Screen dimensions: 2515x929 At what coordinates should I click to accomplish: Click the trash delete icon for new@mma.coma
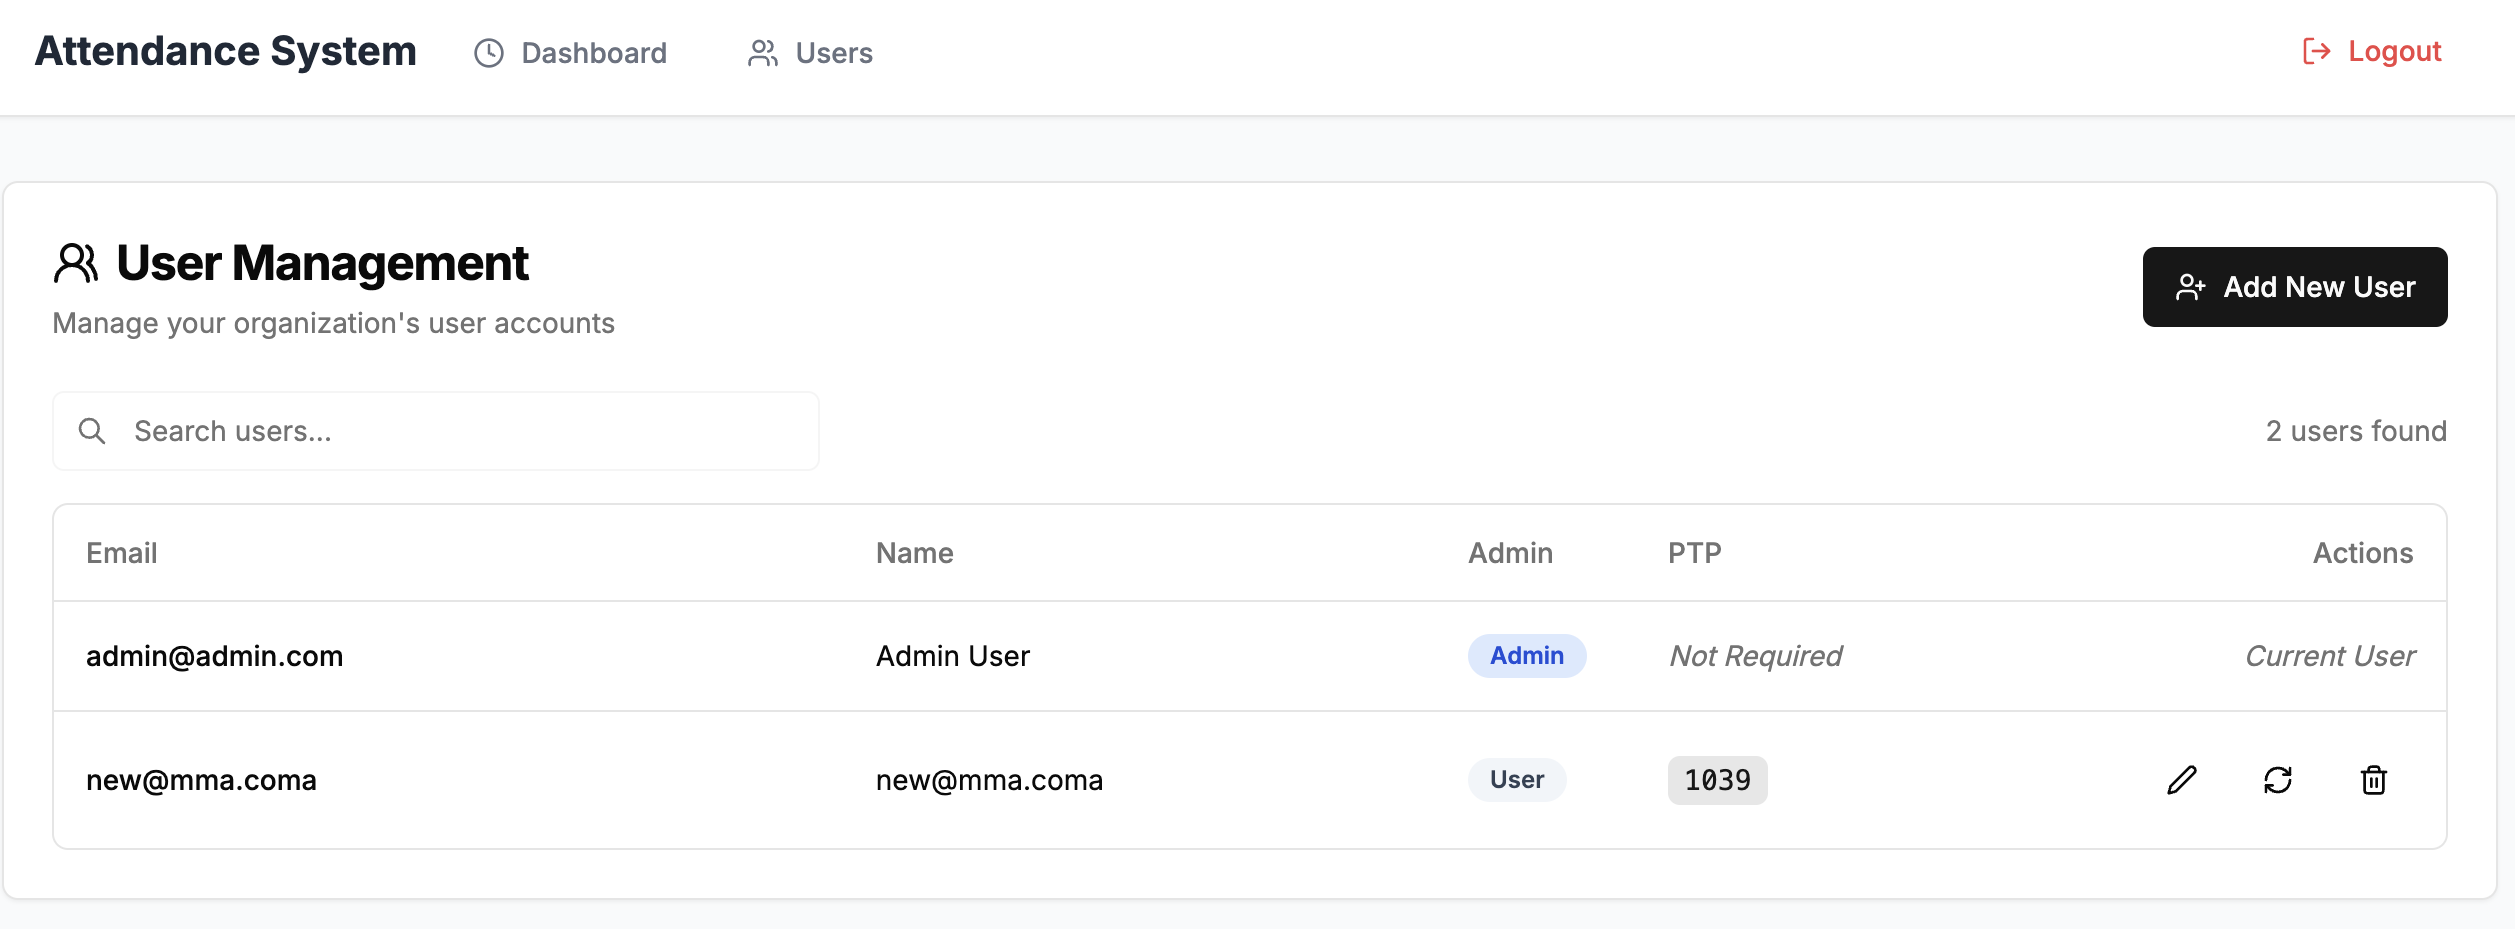[x=2374, y=780]
